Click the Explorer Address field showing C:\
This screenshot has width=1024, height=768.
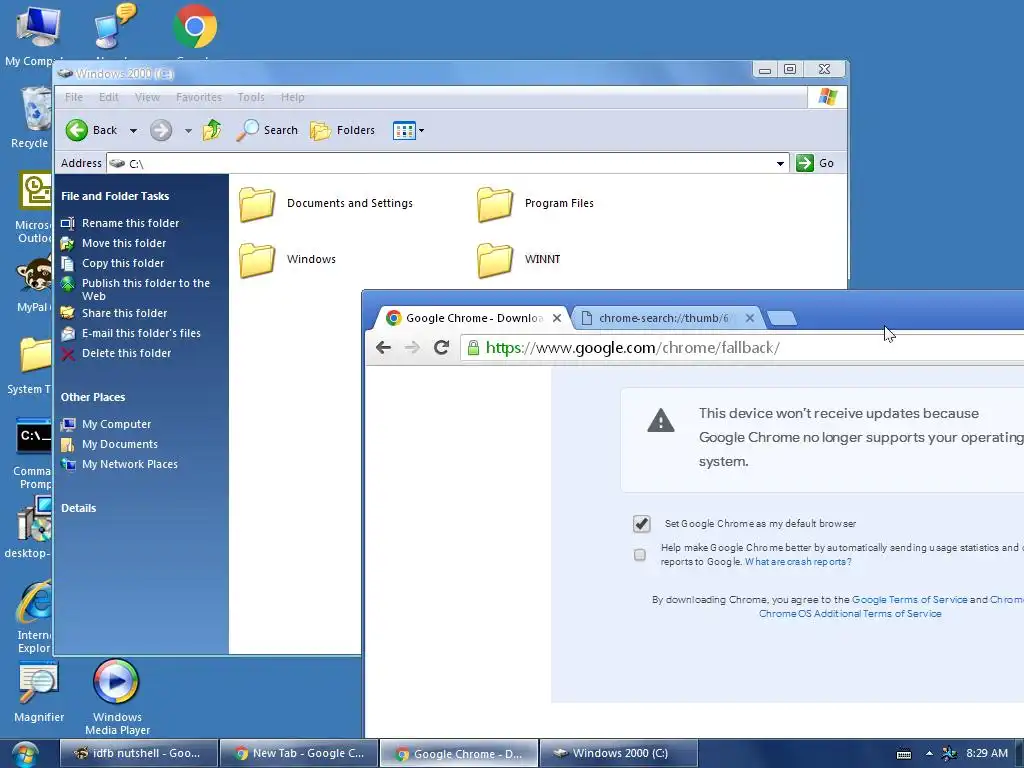tap(448, 163)
